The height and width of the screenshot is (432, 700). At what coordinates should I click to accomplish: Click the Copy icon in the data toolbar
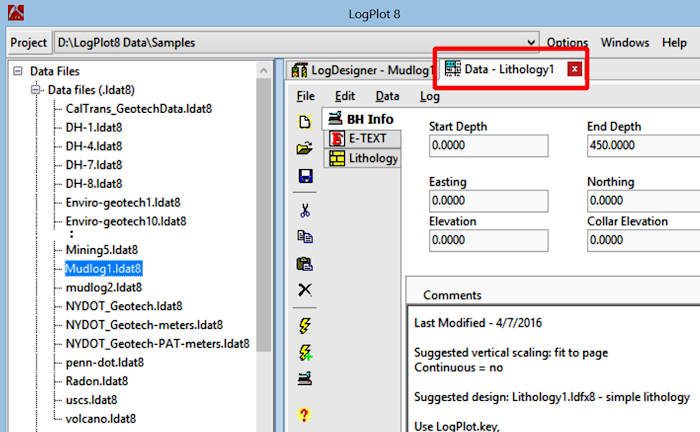[305, 237]
